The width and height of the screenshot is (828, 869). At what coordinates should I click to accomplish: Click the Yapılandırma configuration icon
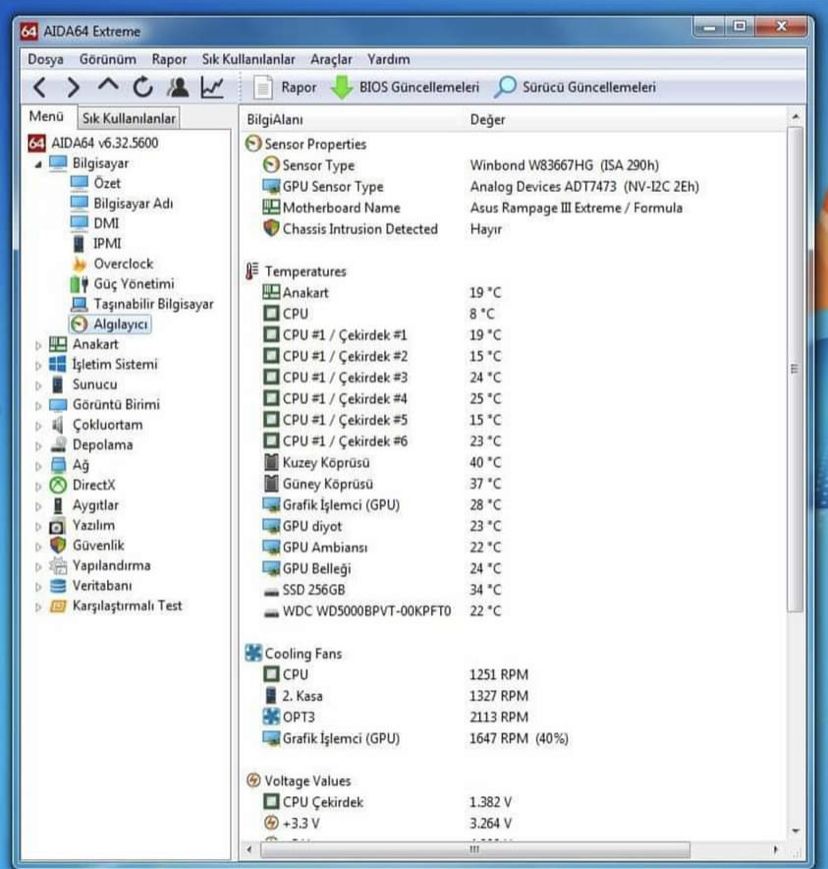pos(58,566)
